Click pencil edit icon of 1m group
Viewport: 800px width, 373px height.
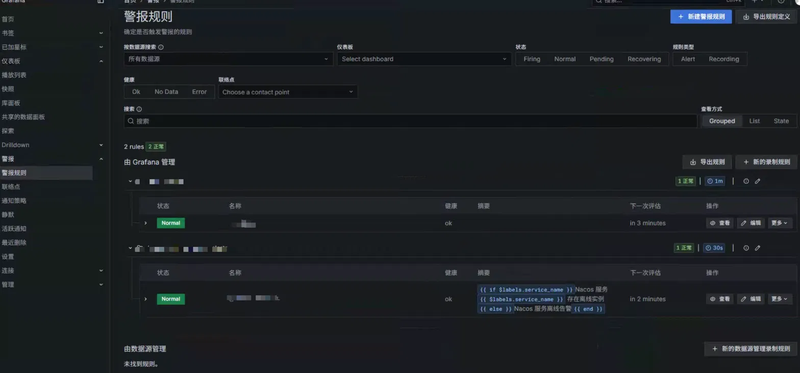pos(758,181)
